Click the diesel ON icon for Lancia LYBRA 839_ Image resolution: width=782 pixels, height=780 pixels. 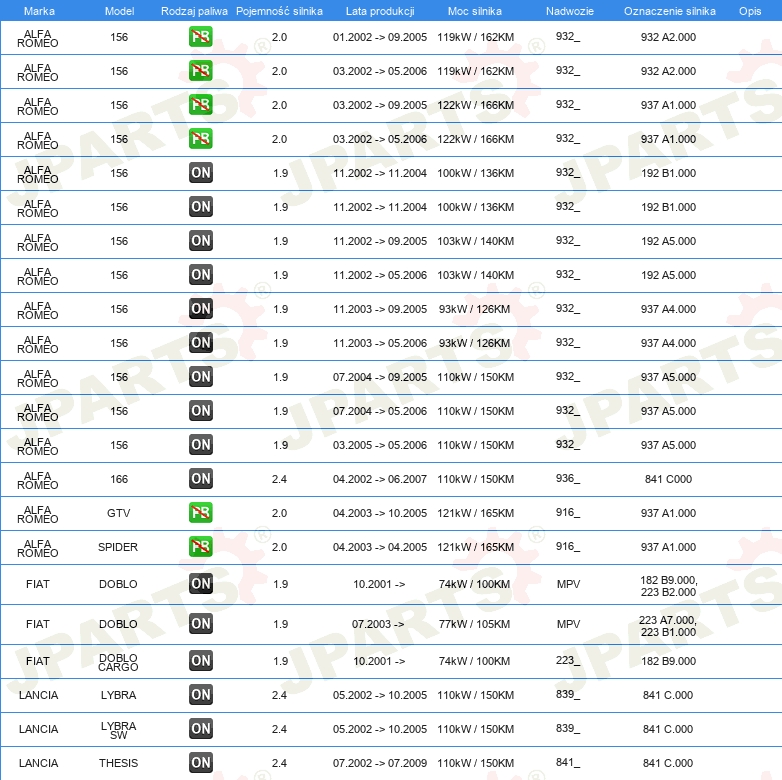click(201, 695)
